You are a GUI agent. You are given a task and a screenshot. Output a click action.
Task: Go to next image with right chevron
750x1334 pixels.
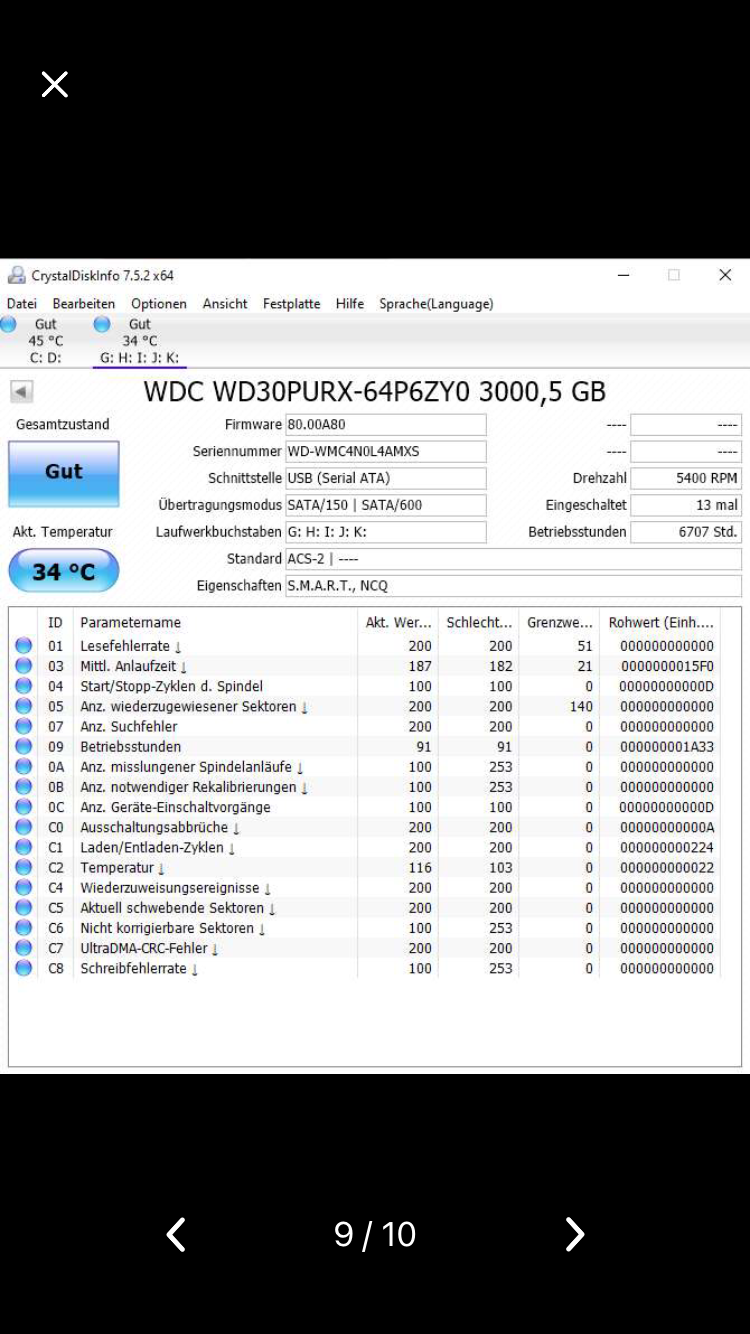574,1234
